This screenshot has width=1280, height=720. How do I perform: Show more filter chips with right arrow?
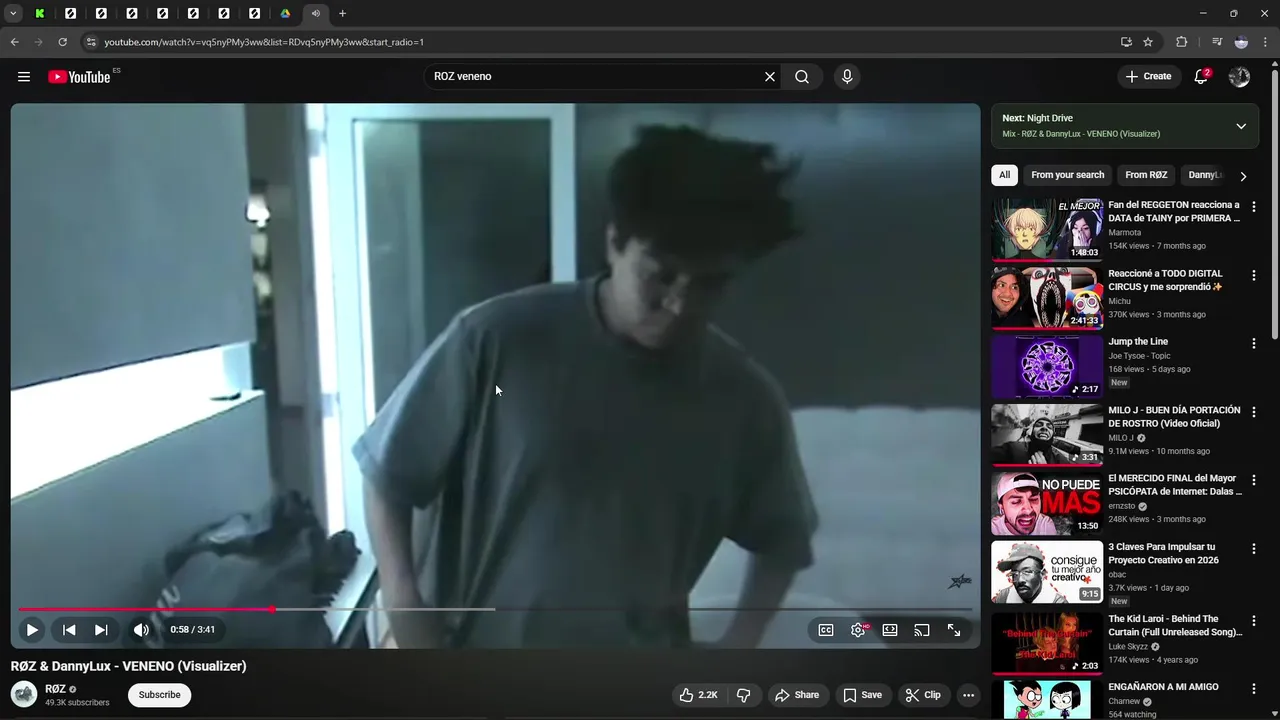(1243, 176)
